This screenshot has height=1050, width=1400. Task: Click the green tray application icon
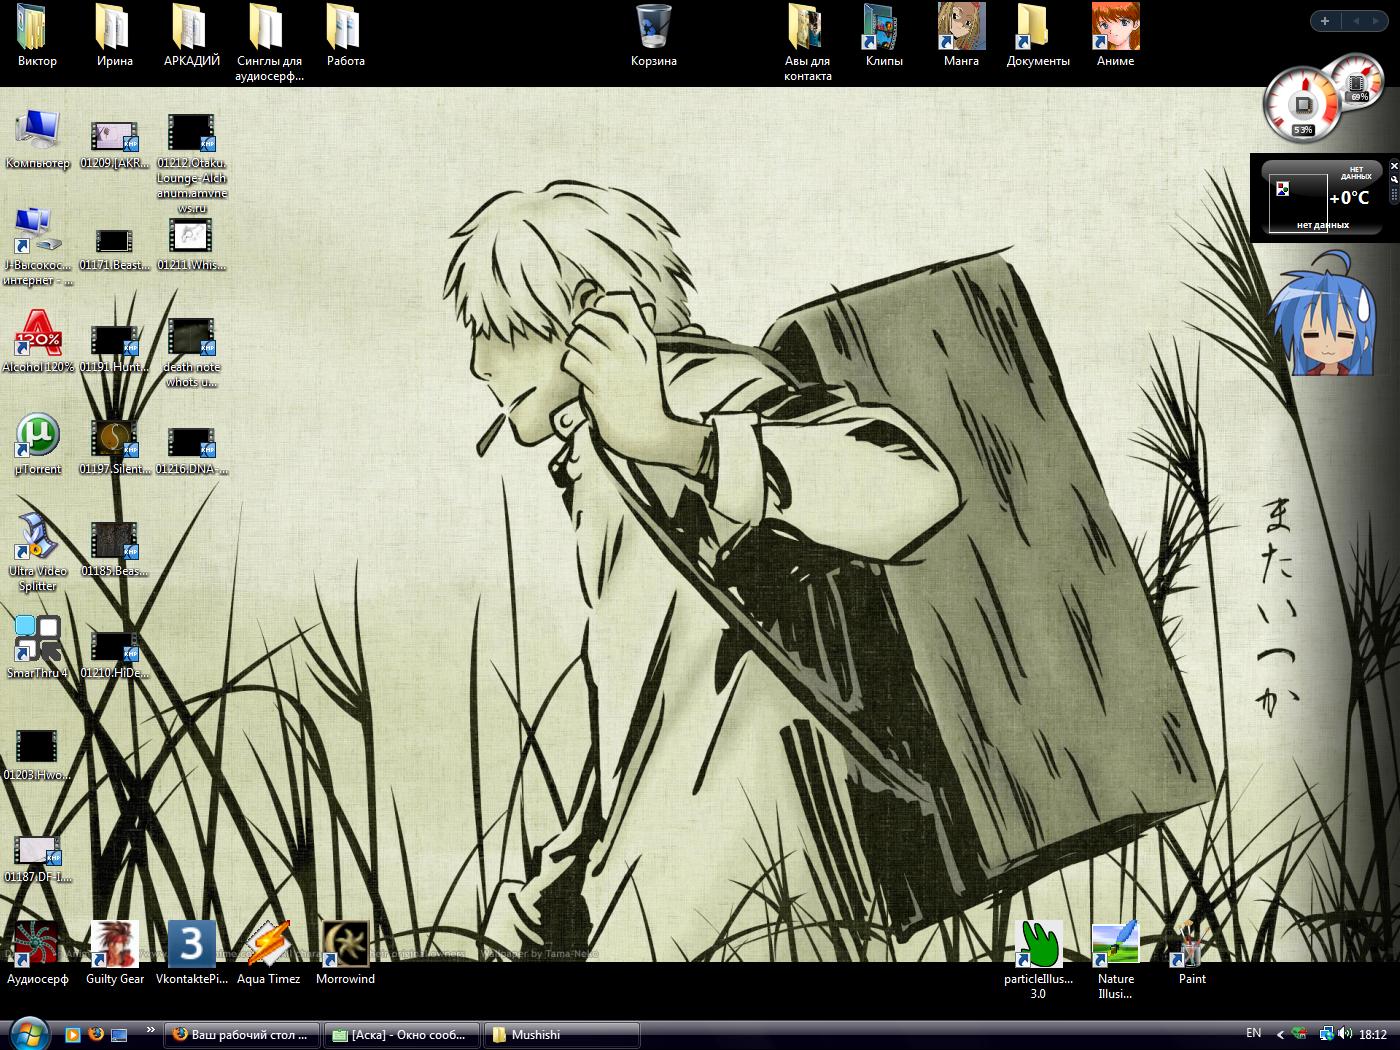coord(1300,1034)
